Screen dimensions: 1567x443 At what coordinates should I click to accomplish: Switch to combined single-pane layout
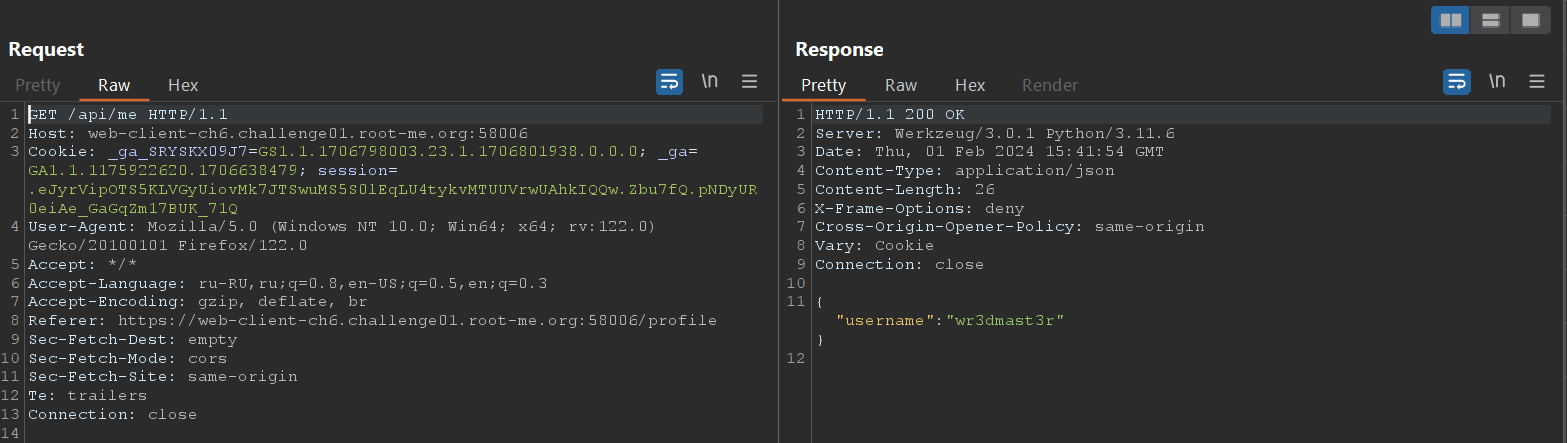click(x=1530, y=20)
